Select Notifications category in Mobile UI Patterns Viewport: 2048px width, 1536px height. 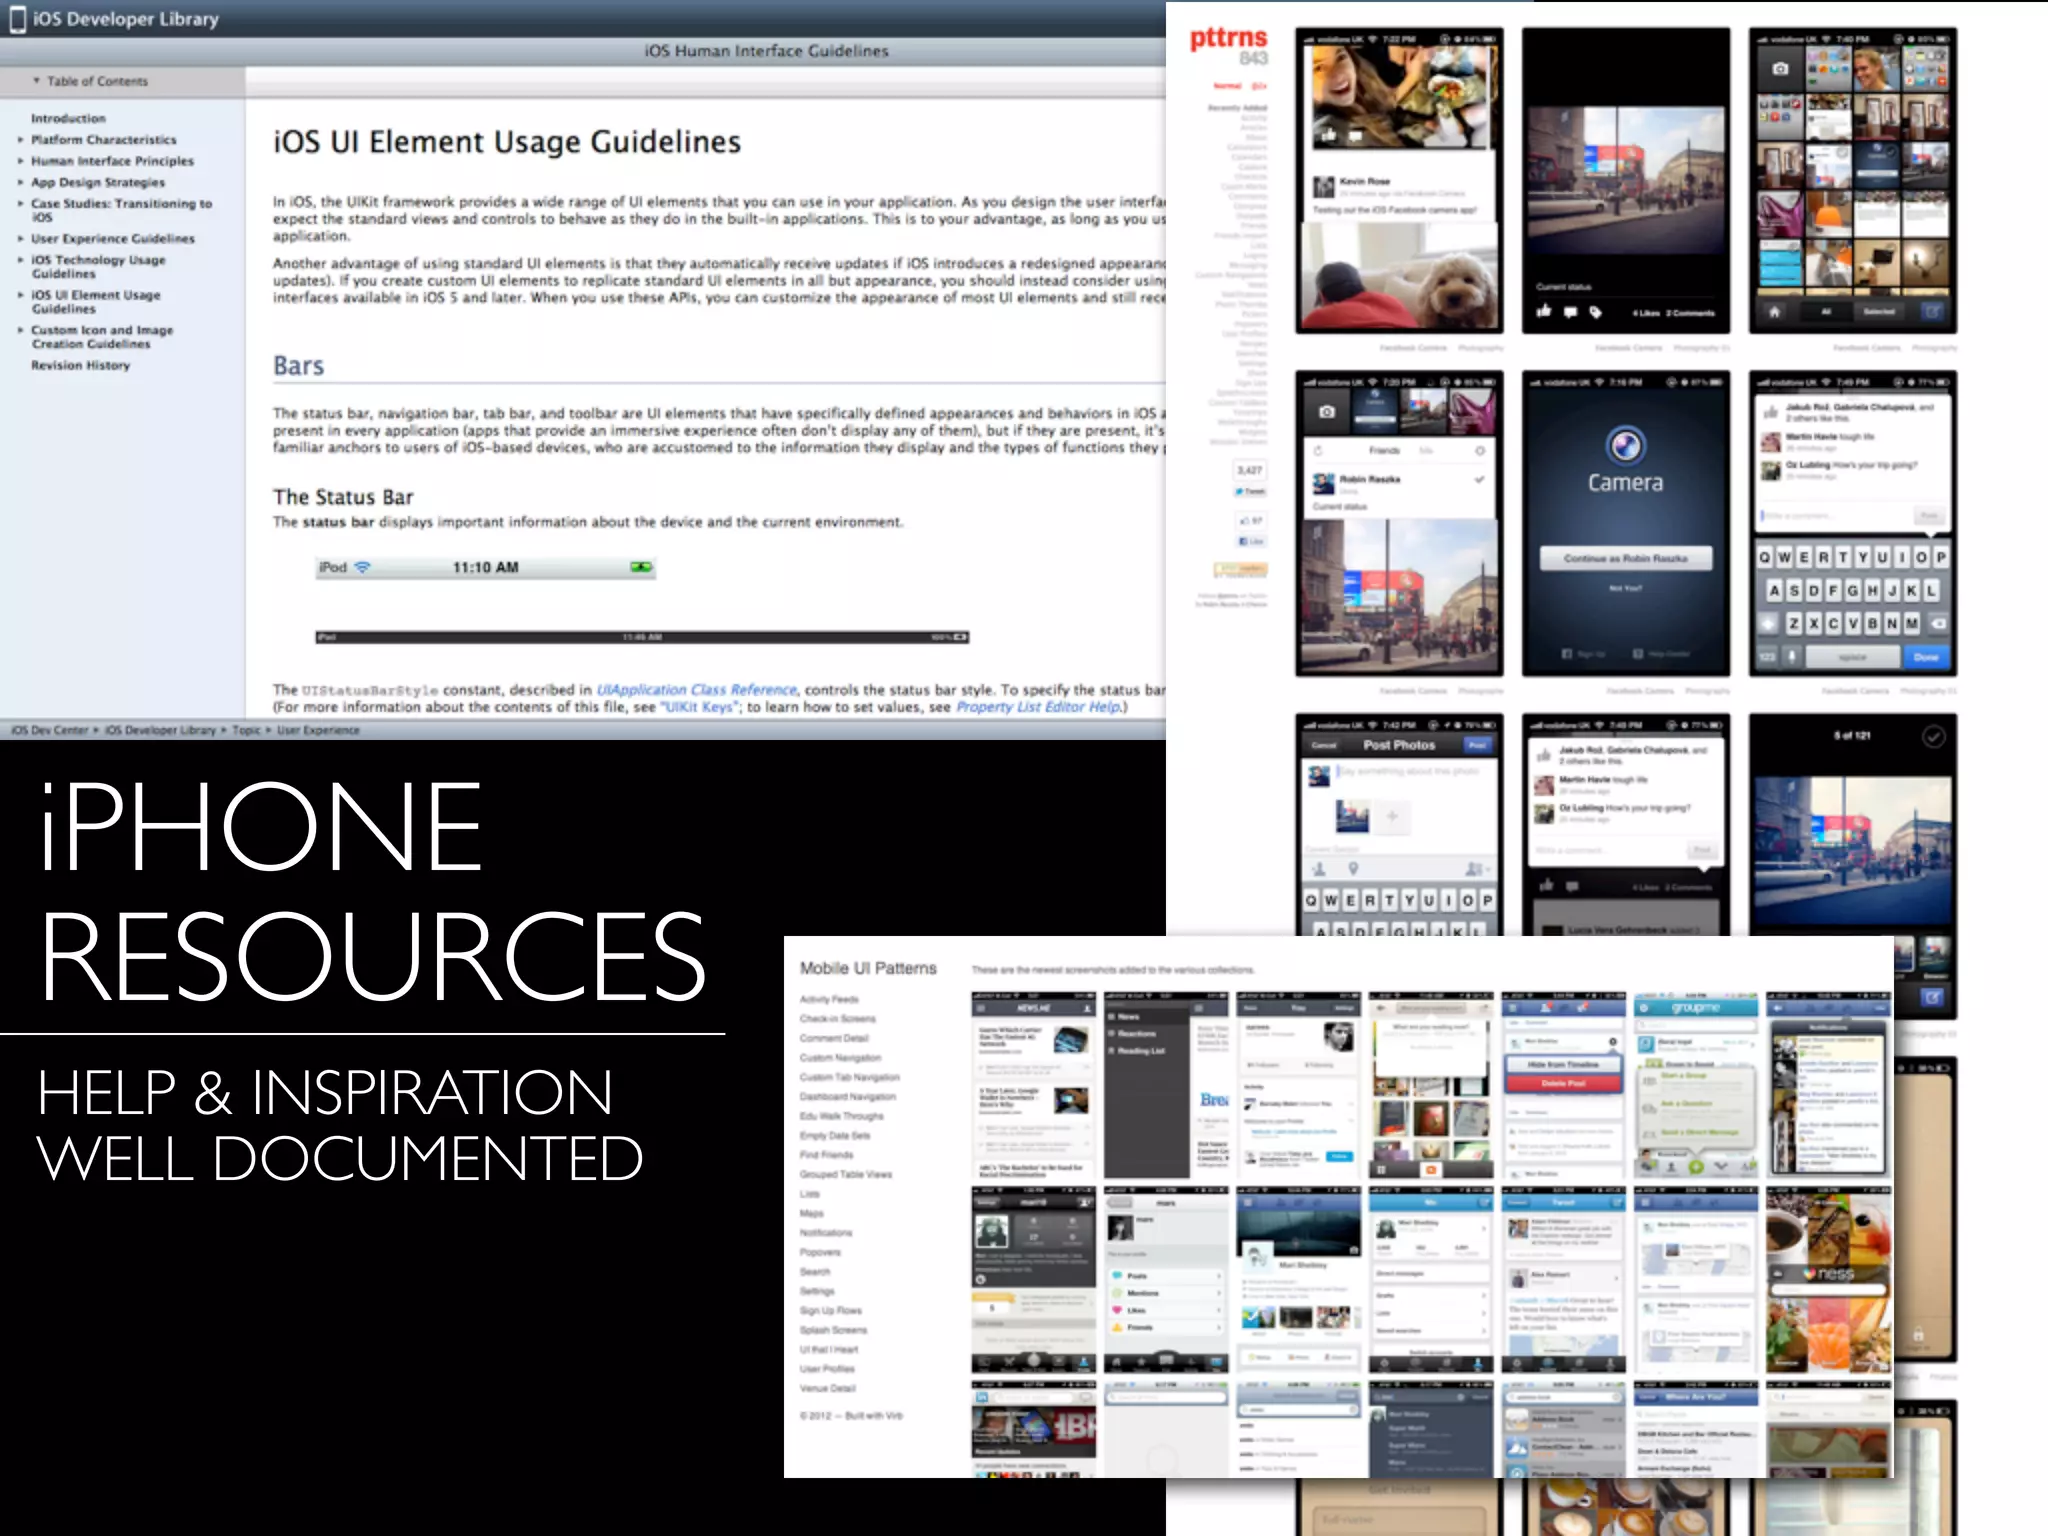click(826, 1233)
